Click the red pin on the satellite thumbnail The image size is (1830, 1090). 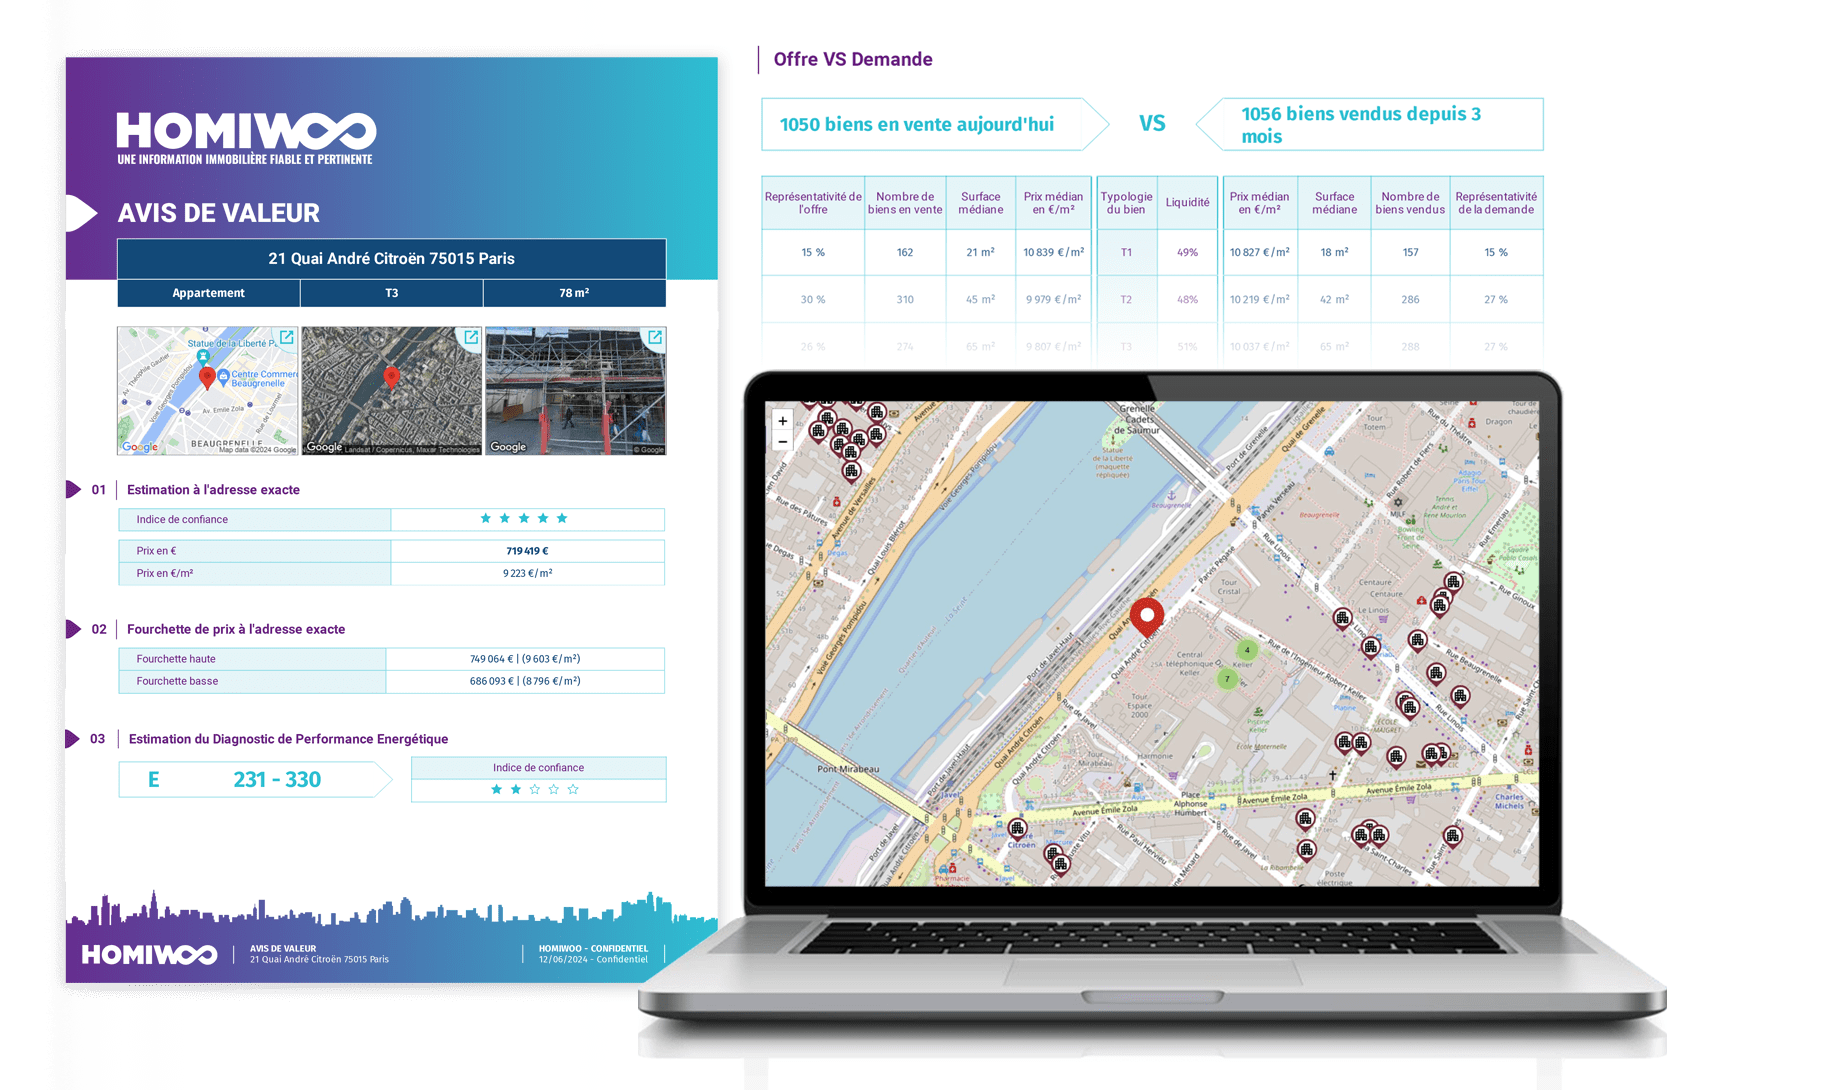[x=391, y=377]
